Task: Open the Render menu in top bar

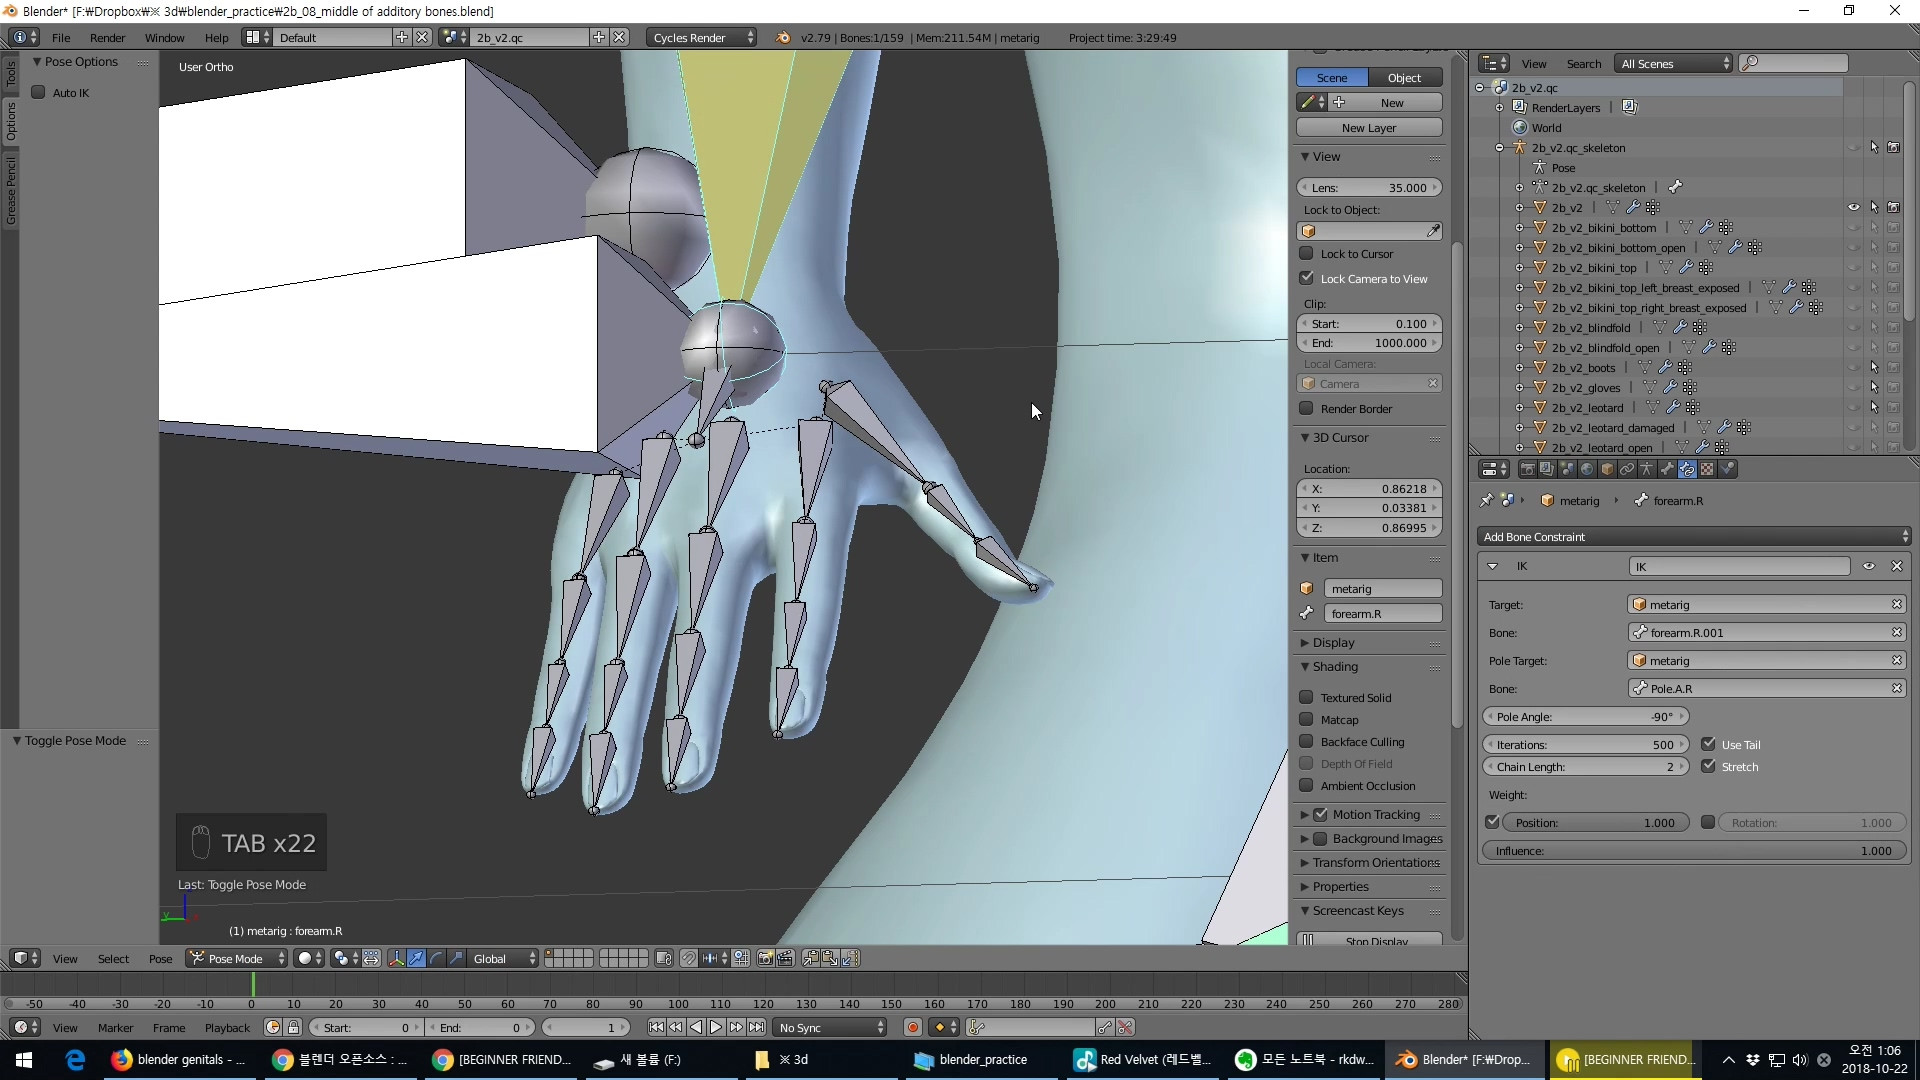Action: 107,37
